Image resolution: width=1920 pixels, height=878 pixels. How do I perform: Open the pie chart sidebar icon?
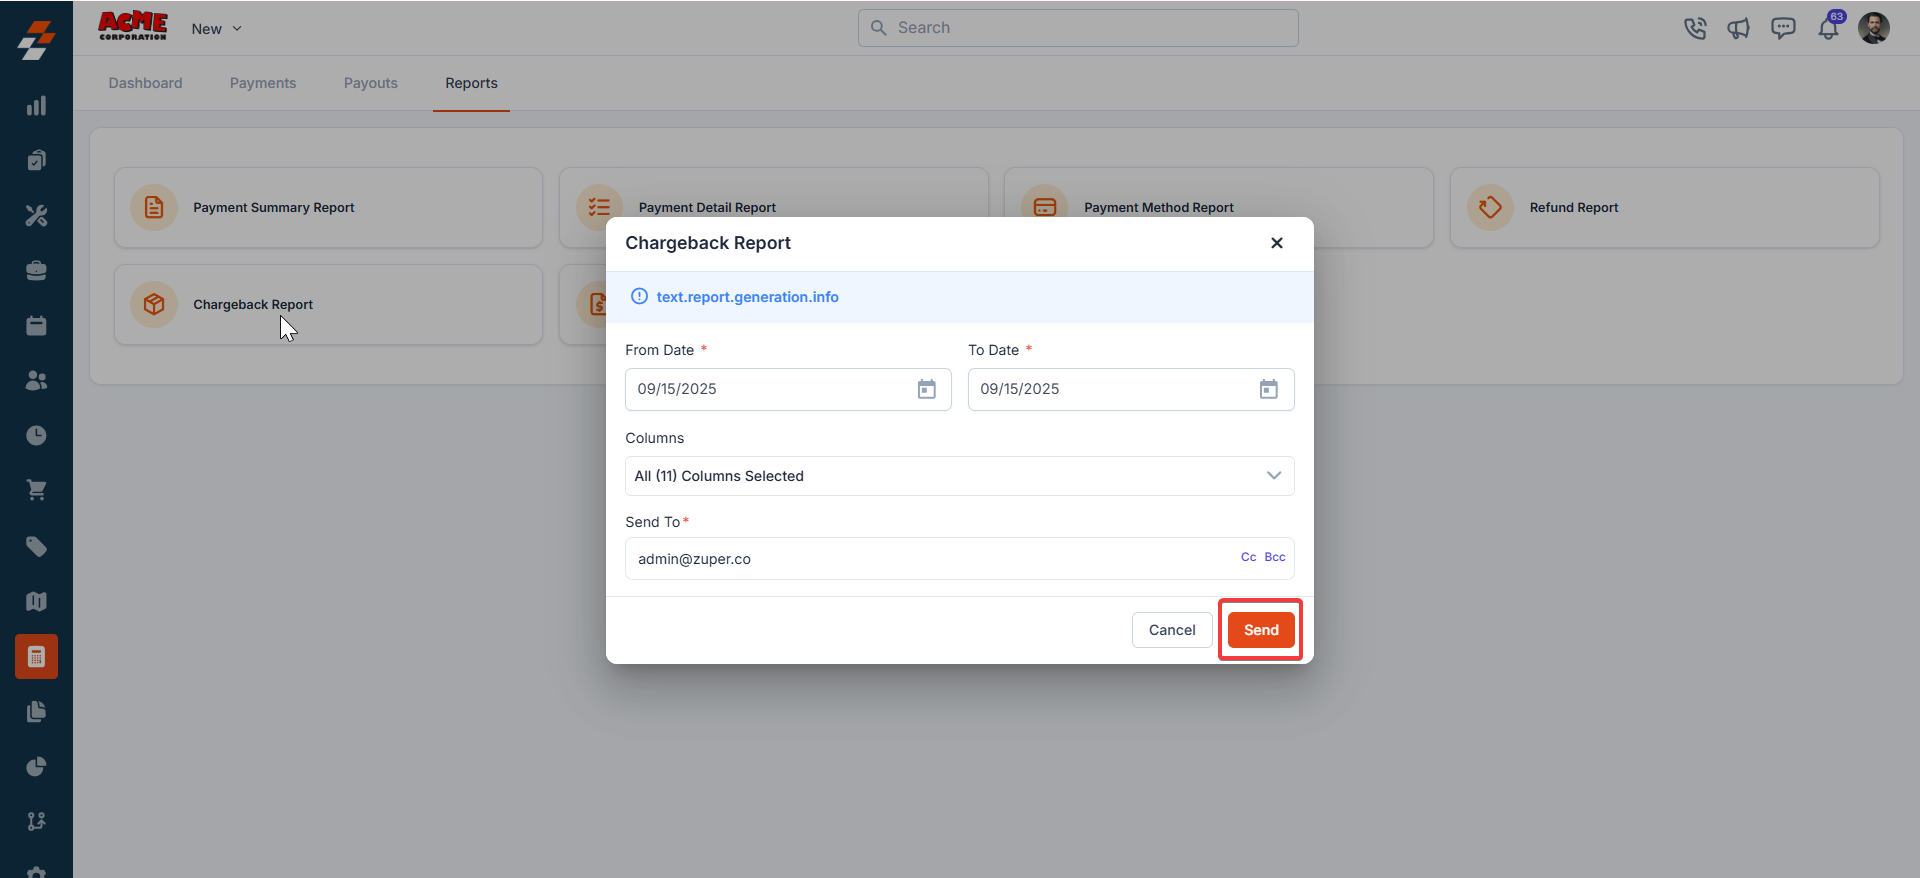point(36,767)
